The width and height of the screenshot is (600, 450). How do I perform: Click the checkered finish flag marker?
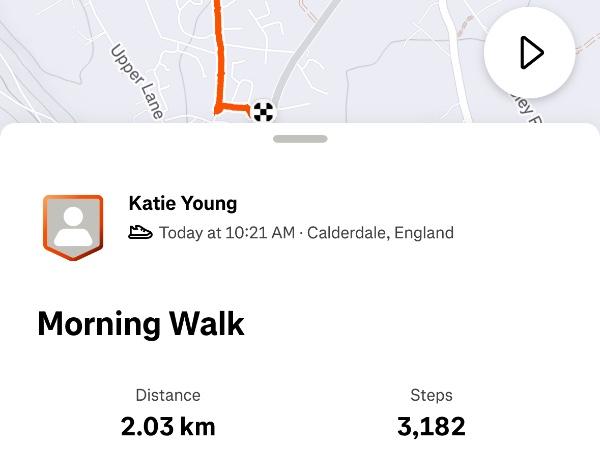pos(264,110)
